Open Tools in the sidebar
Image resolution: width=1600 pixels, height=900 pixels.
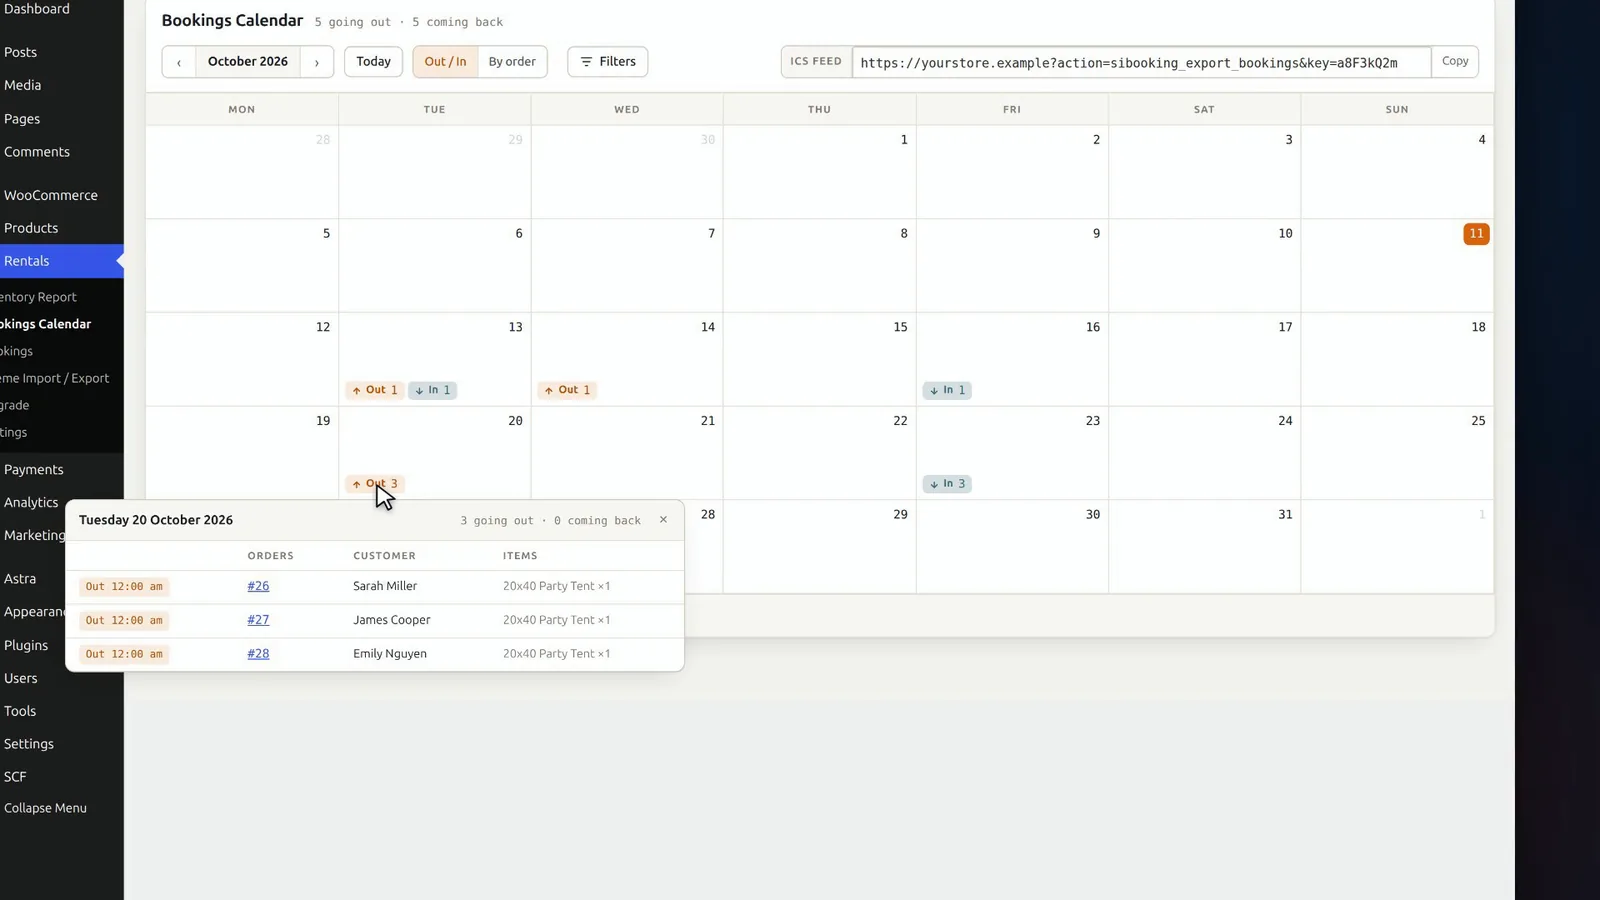coord(20,711)
